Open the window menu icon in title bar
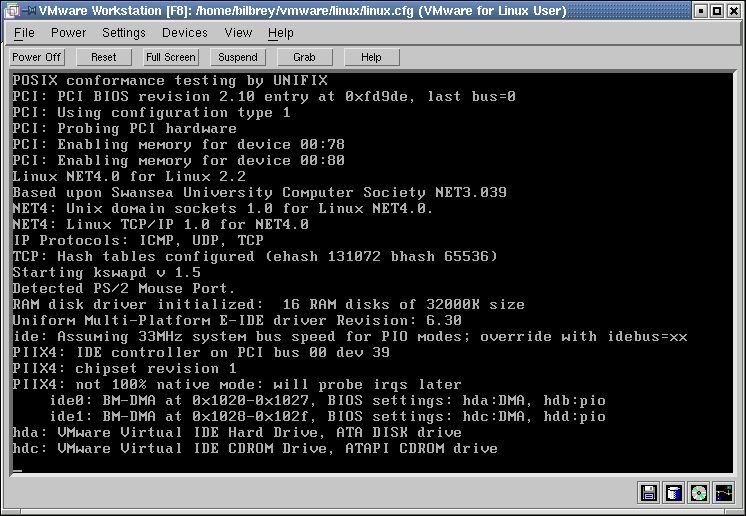The height and width of the screenshot is (516, 746). (13, 11)
